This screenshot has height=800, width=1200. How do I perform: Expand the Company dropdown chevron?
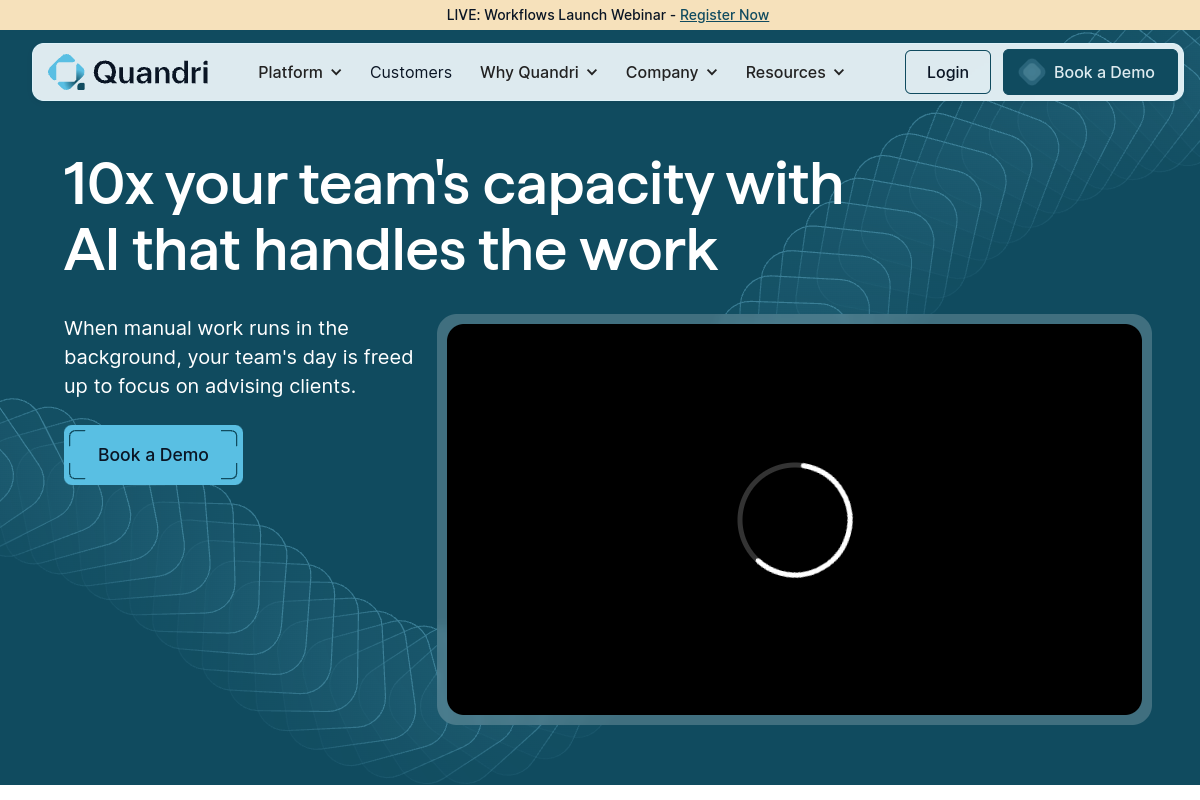[x=712, y=72]
